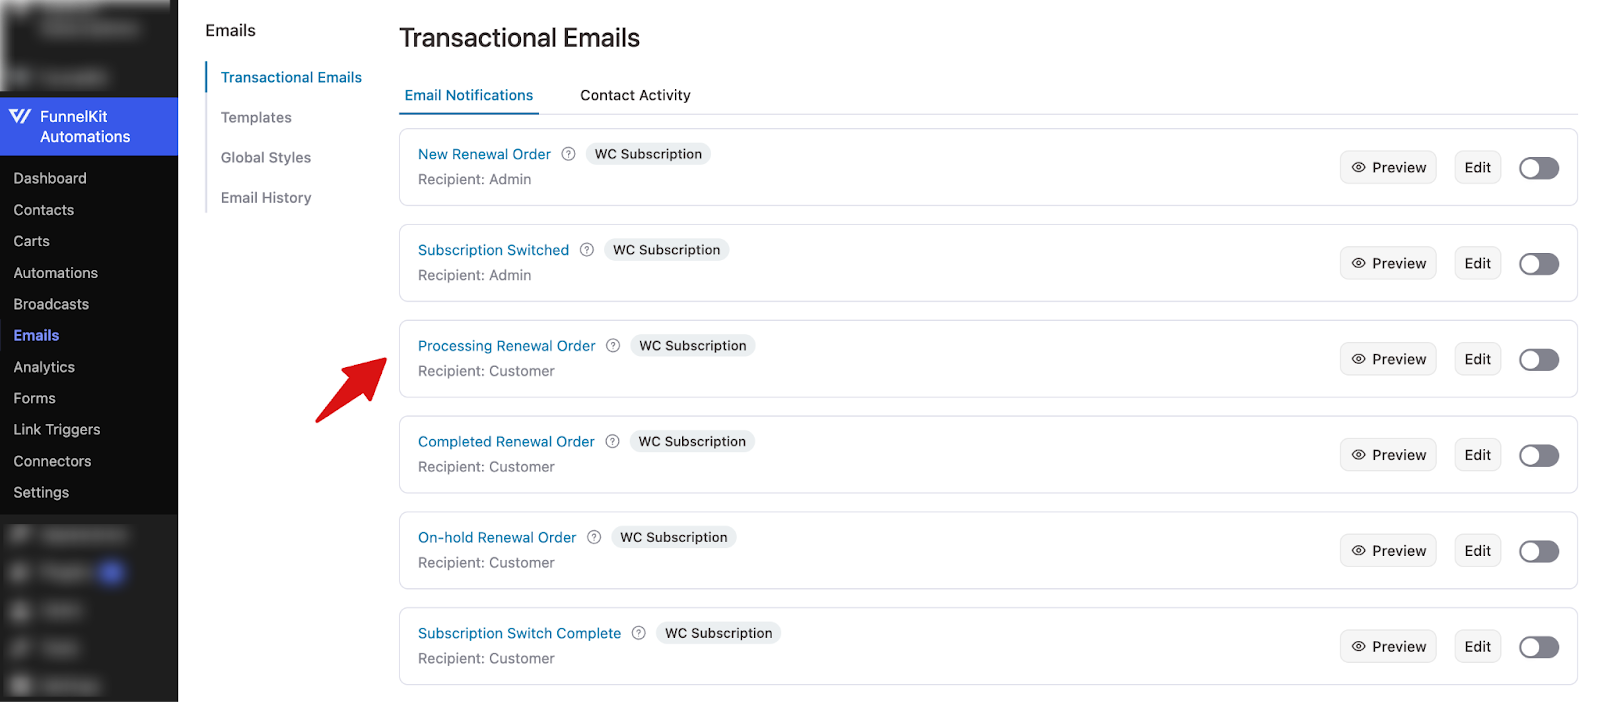Enable the New Renewal Order email toggle
Image resolution: width=1600 pixels, height=702 pixels.
click(1539, 167)
